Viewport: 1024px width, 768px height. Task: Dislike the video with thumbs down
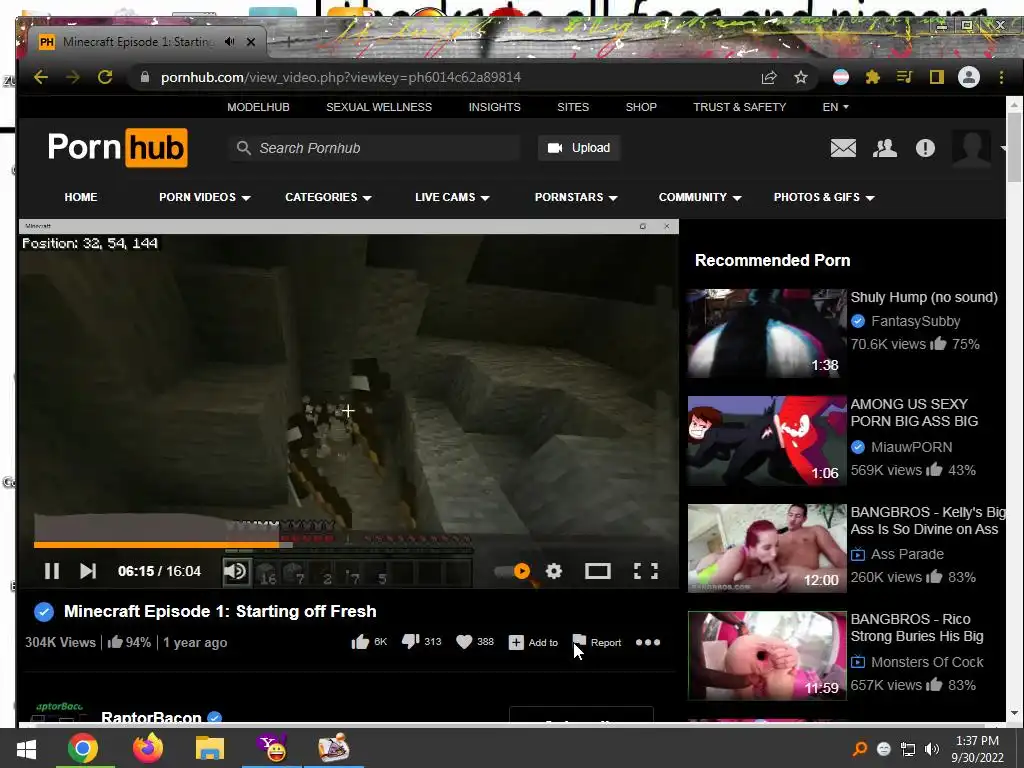point(421,642)
